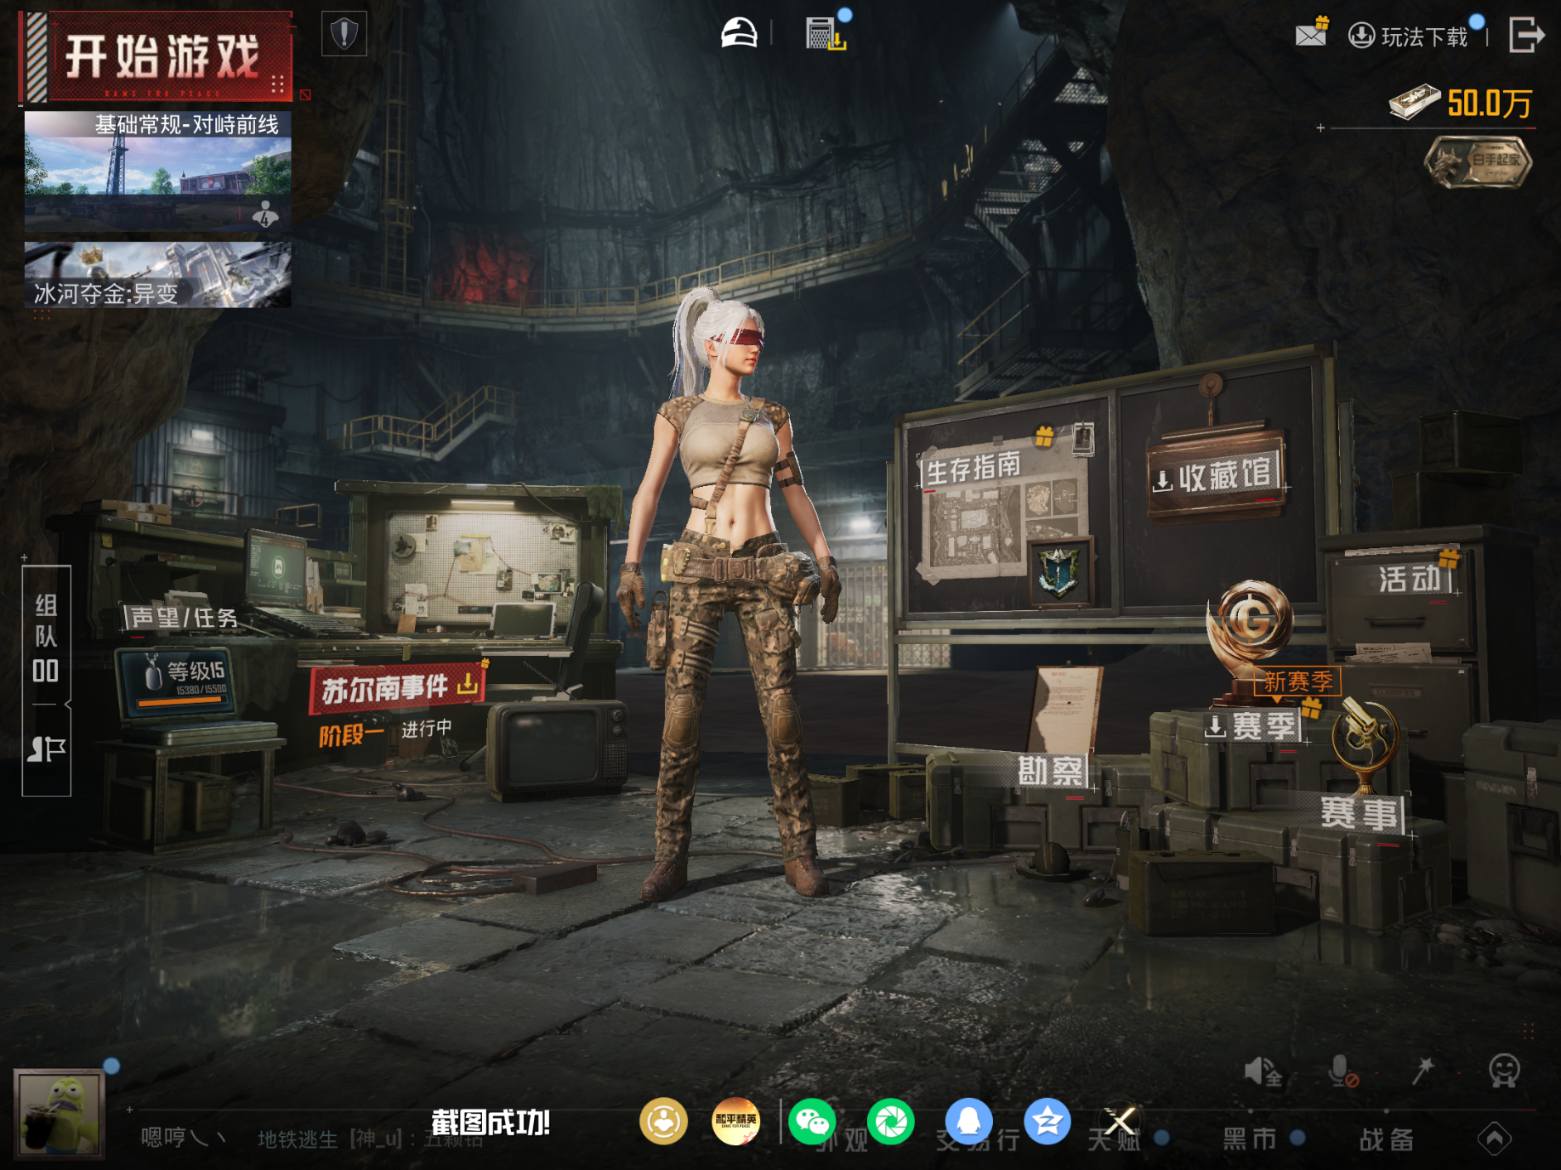Screen dimensions: 1561x1170
Task: Open the mail envelope icon
Action: click(x=1311, y=34)
